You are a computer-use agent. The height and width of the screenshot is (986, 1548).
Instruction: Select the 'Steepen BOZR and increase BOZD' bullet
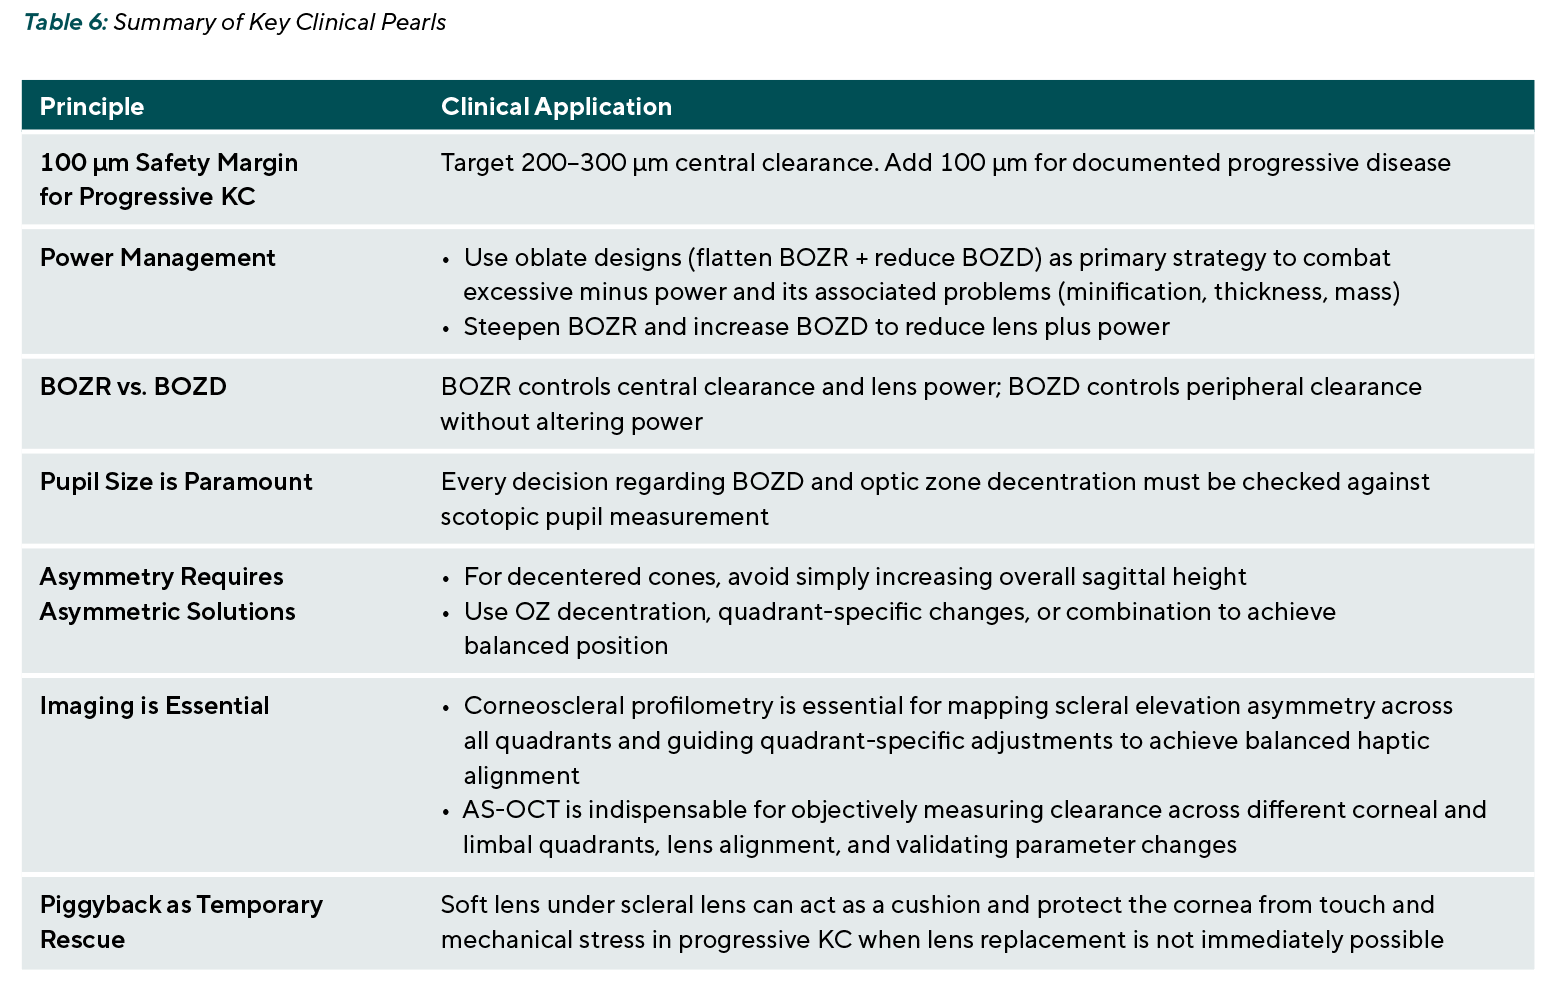[x=816, y=327]
